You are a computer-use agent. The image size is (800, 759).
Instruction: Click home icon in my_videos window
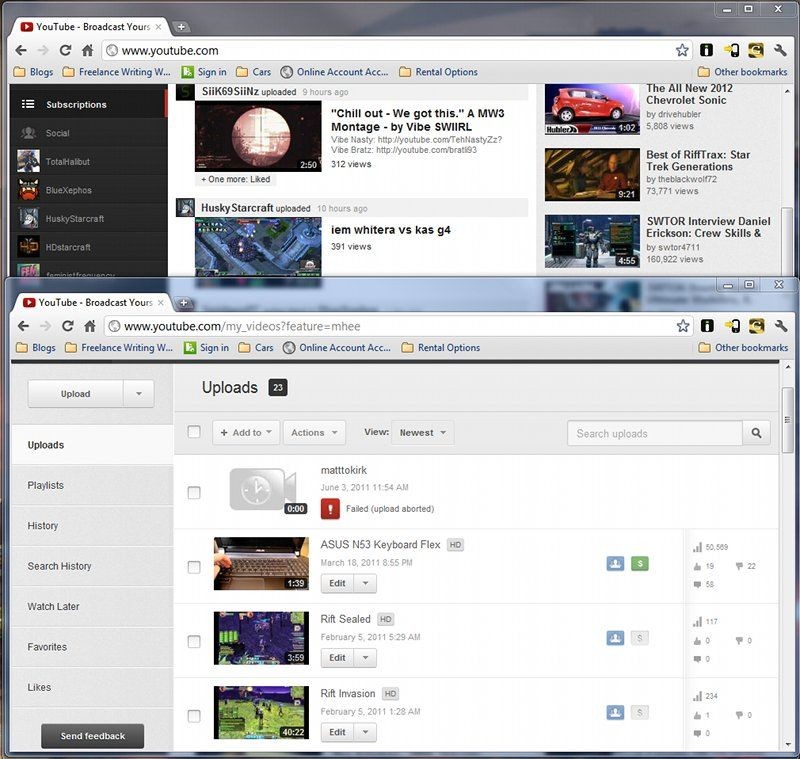click(90, 326)
